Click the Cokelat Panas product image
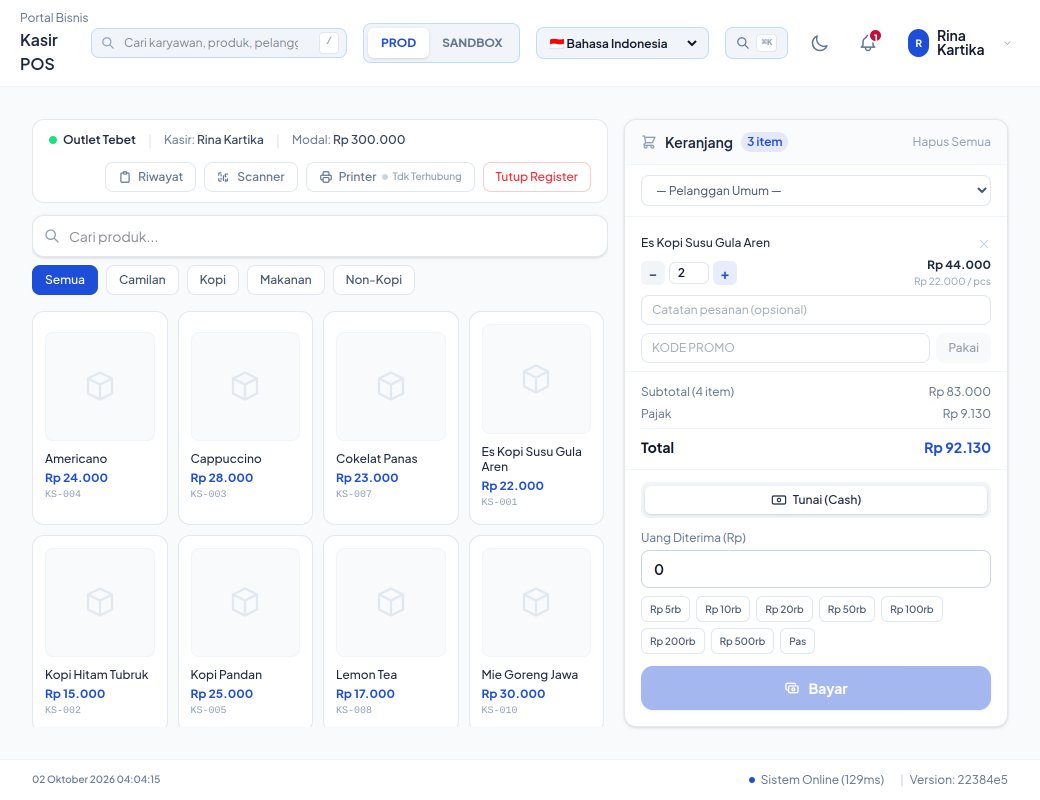The width and height of the screenshot is (1040, 800). (x=391, y=386)
